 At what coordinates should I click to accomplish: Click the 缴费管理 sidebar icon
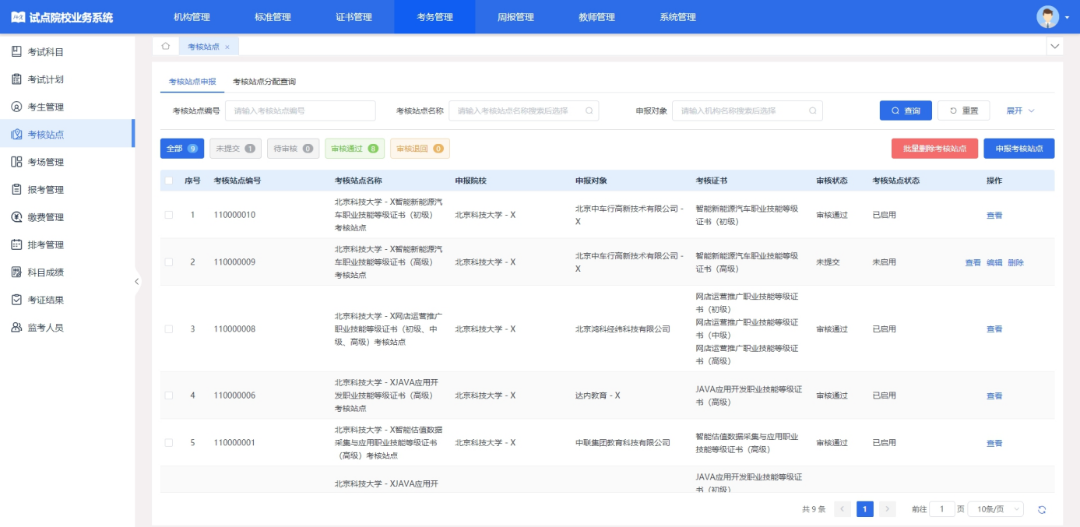(17, 217)
